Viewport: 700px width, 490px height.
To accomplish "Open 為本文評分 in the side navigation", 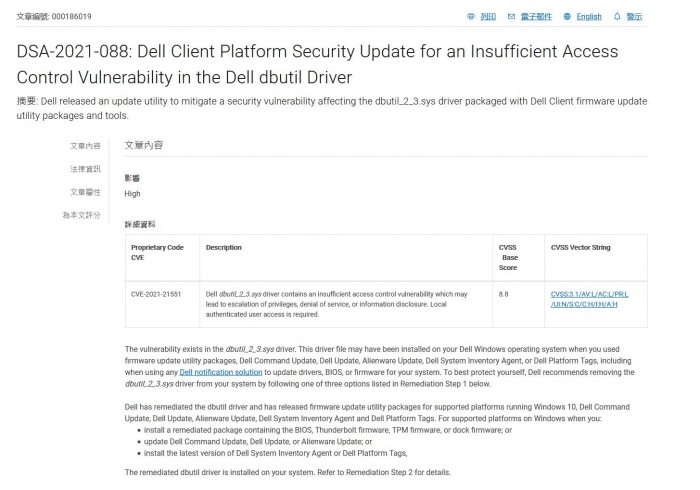I will point(81,215).
